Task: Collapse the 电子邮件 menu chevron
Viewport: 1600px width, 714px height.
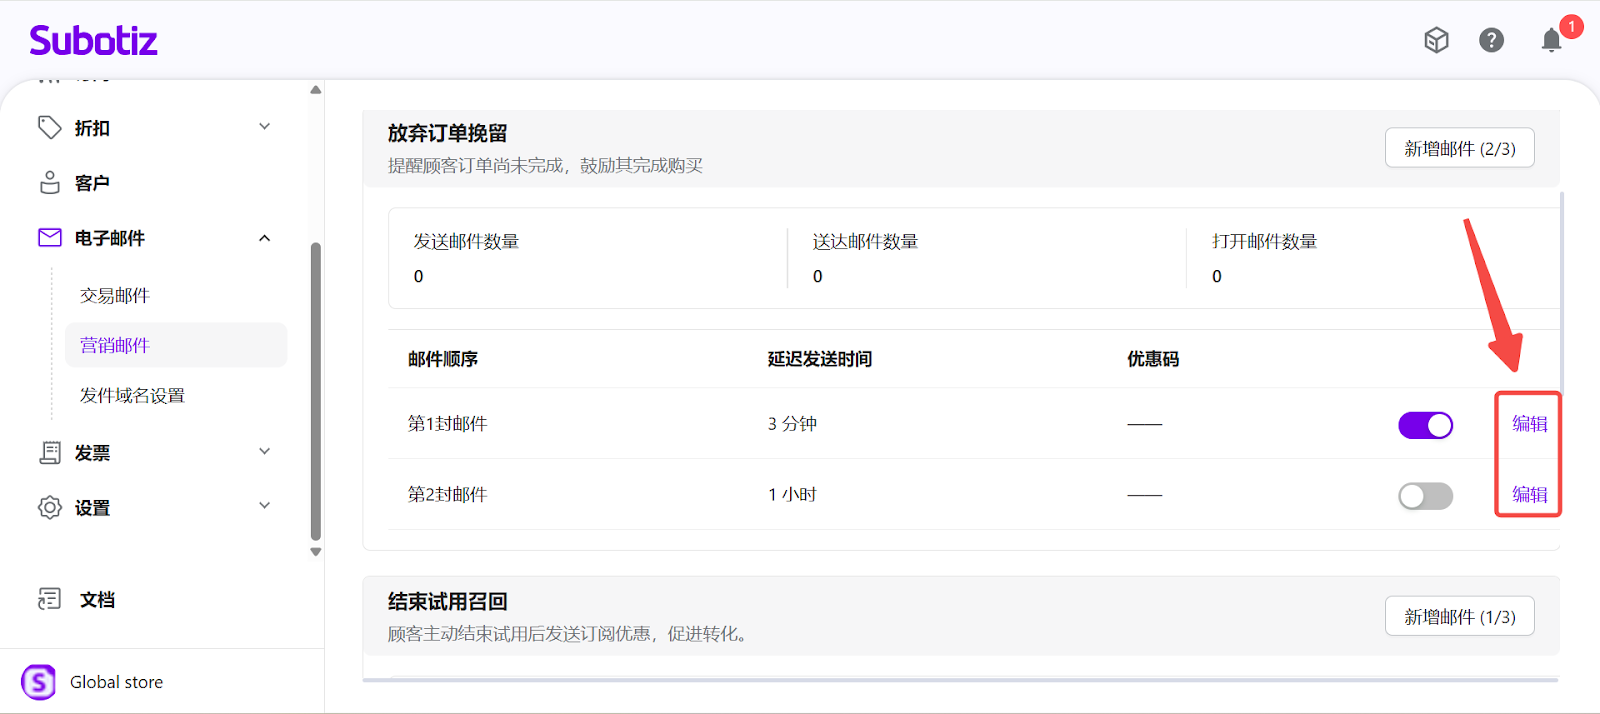Action: pyautogui.click(x=265, y=238)
